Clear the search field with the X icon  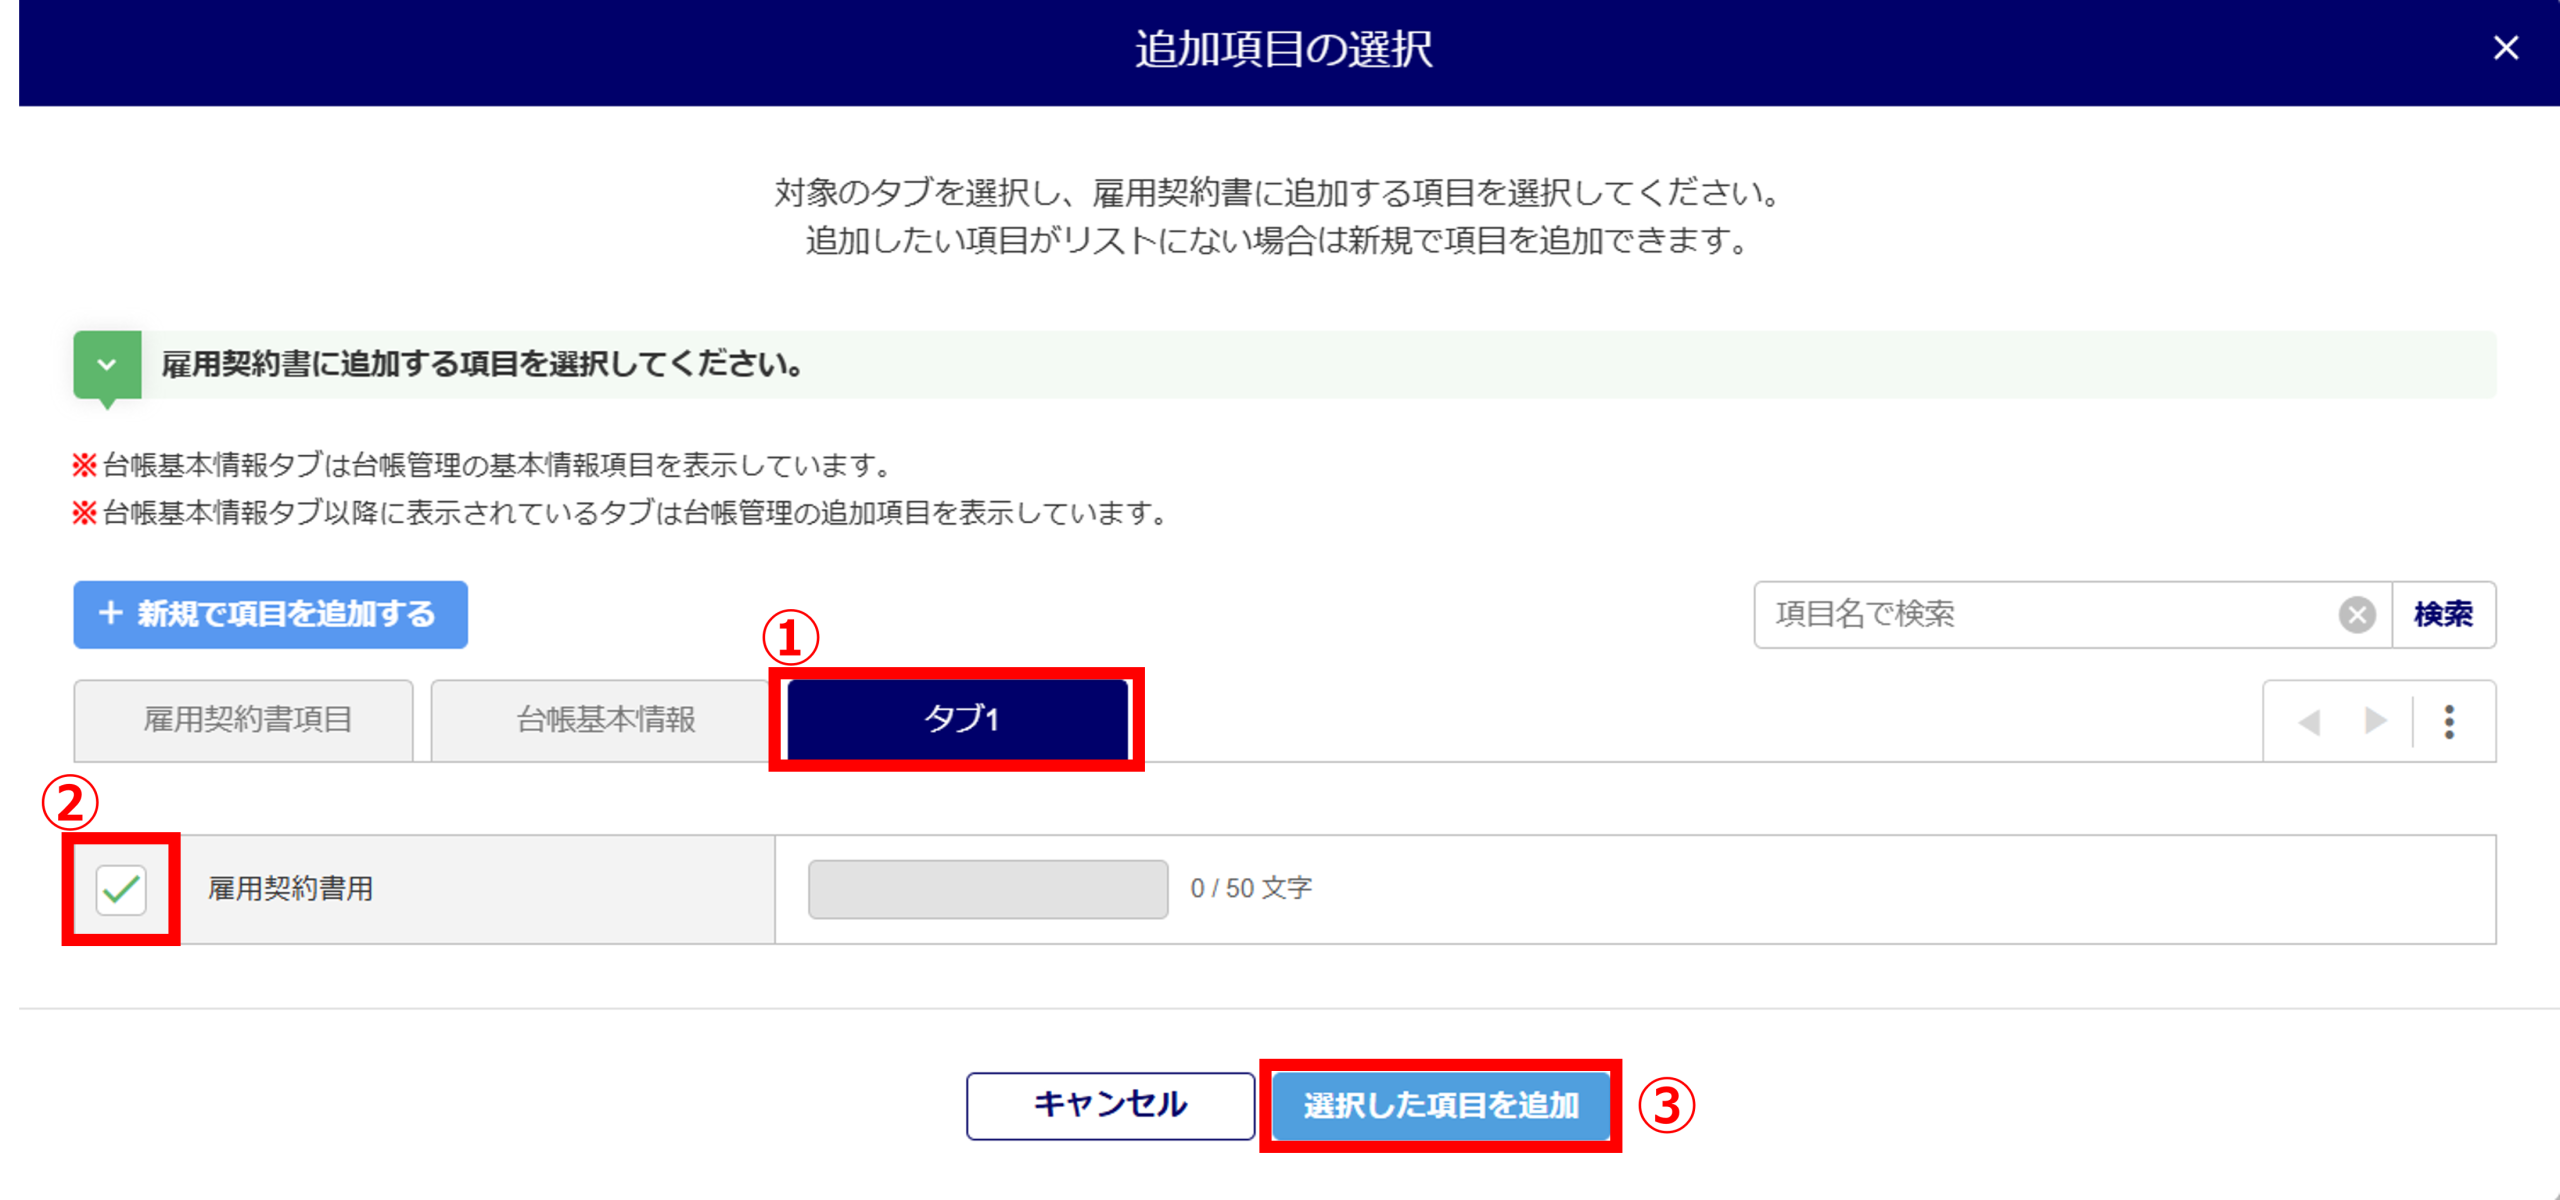2356,614
